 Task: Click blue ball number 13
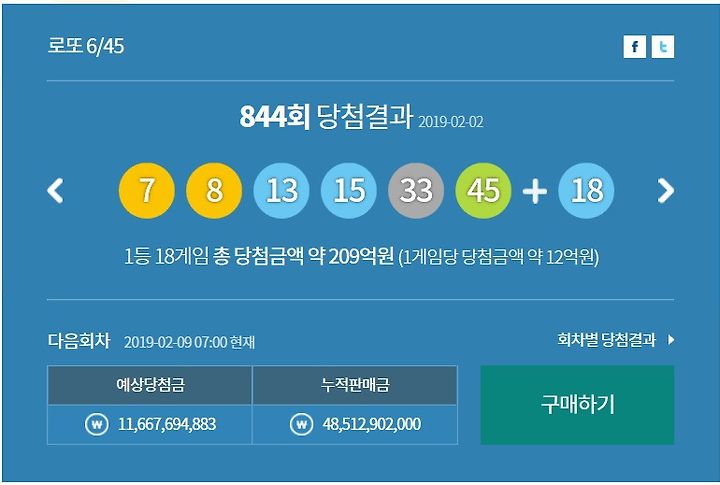tap(281, 190)
